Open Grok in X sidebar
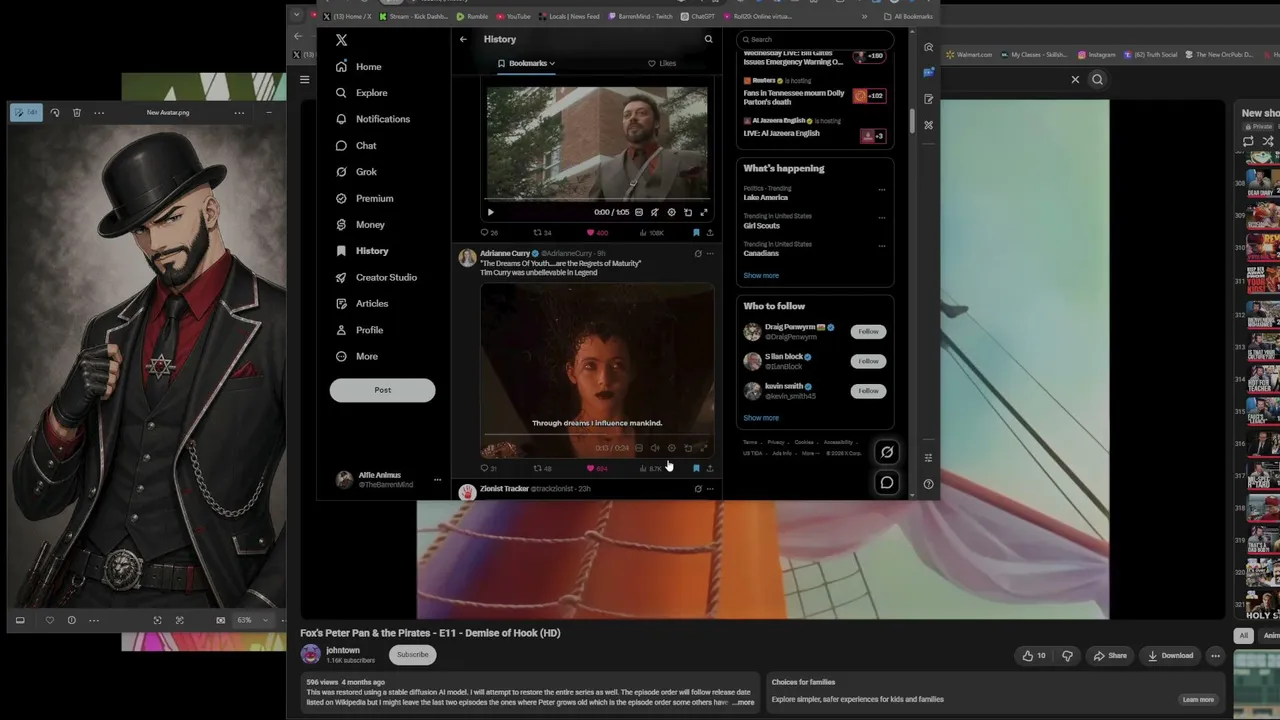The image size is (1280, 720). point(356,172)
